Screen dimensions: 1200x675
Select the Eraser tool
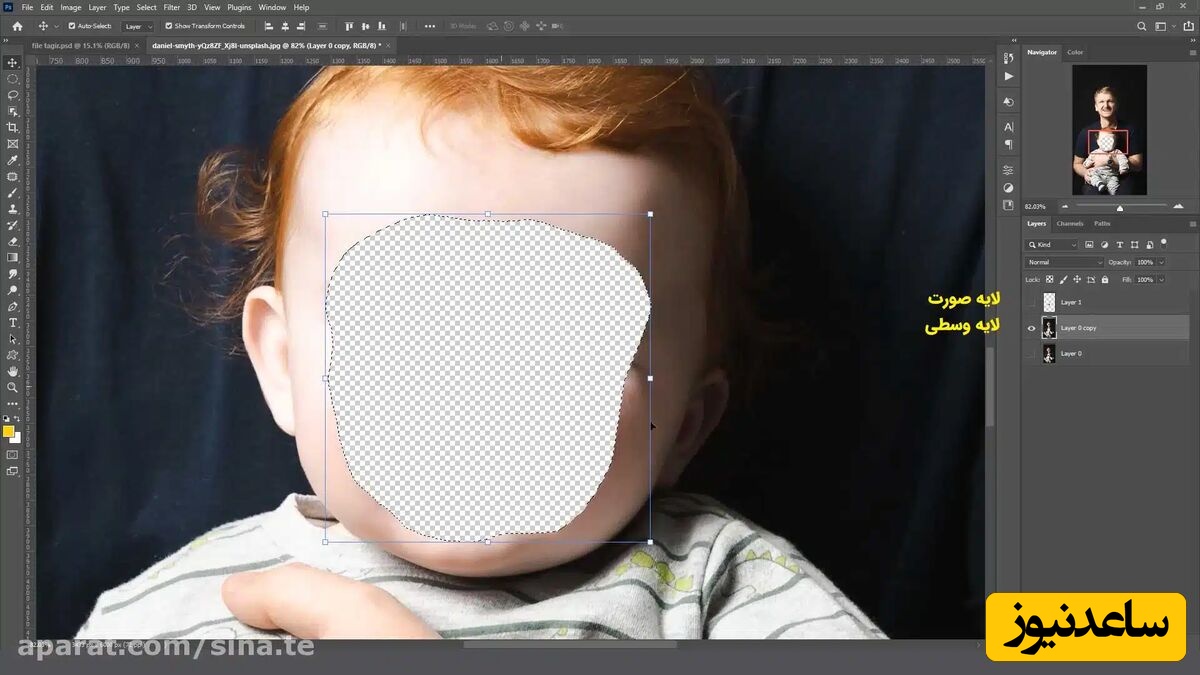point(13,241)
